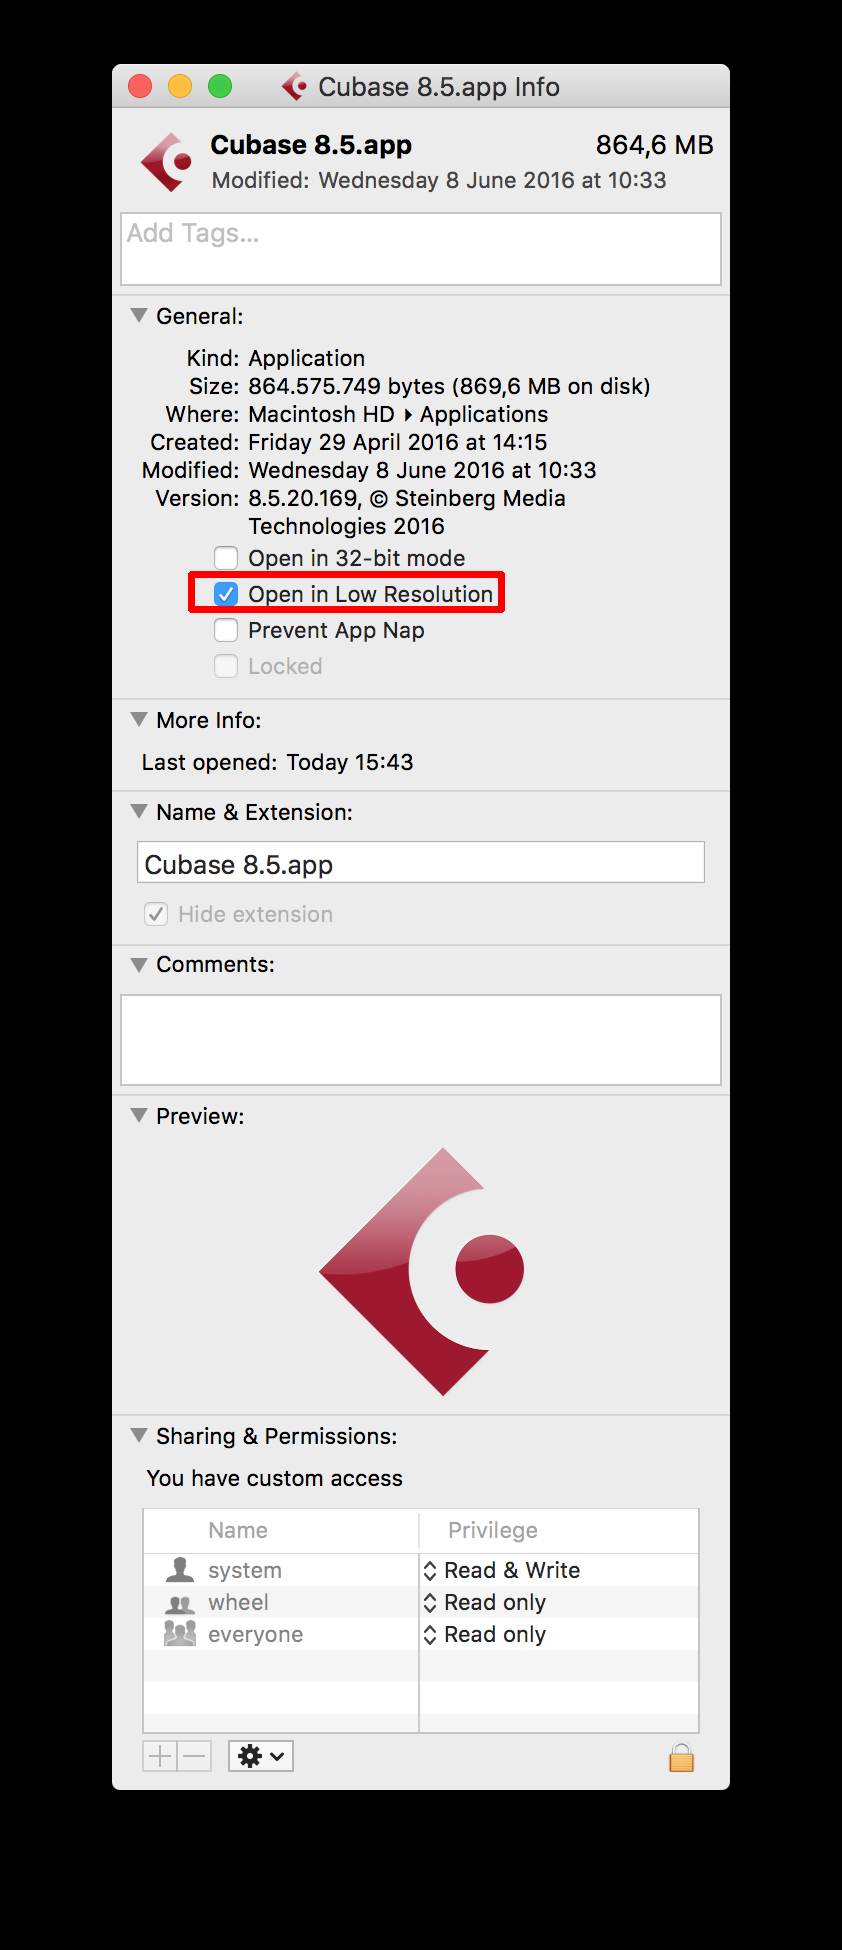Change system privilege from Read & Write
Viewport: 842px width, 1950px height.
[502, 1570]
